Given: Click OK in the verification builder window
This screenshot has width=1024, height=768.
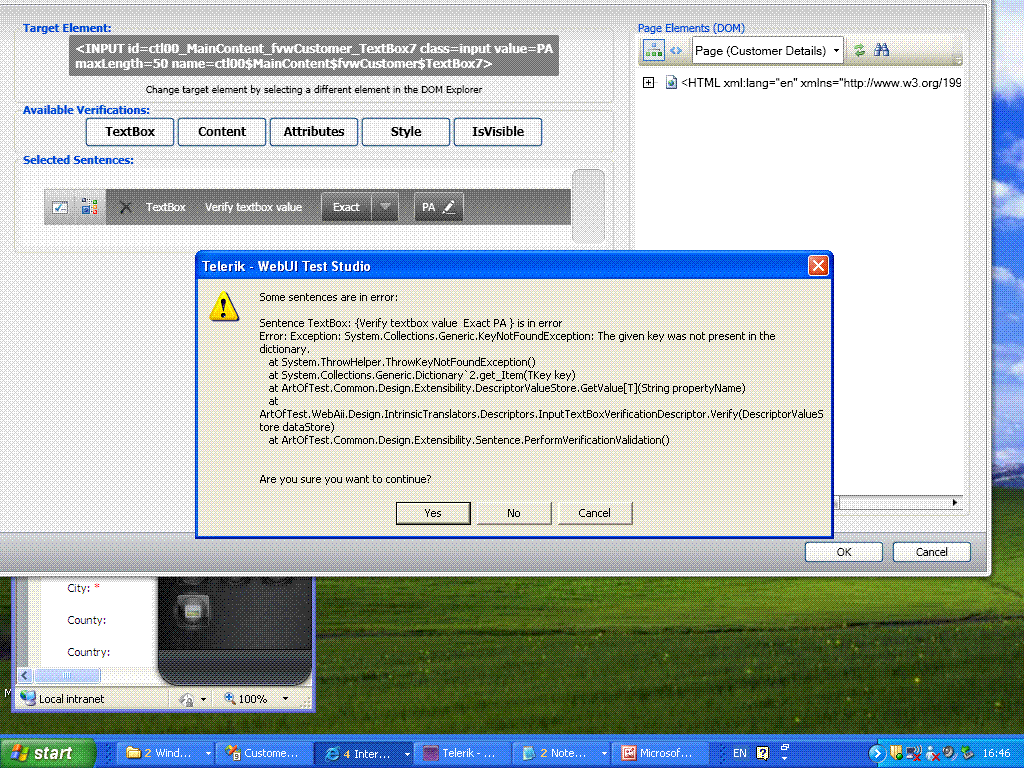Looking at the screenshot, I should (x=844, y=552).
